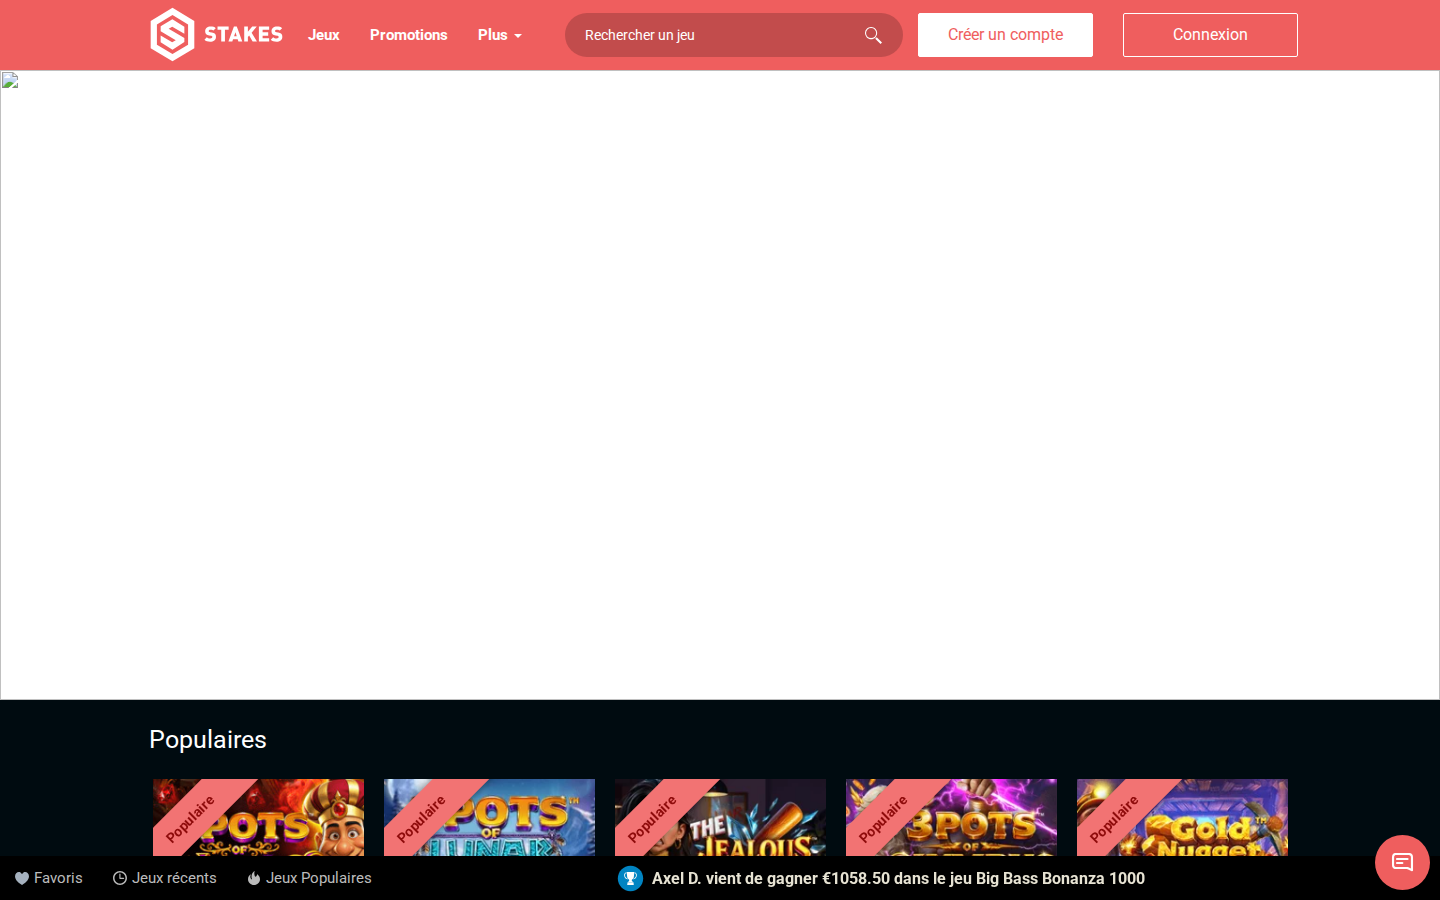Screen dimensions: 1440x900
Task: Open Favoris in the bottom bar
Action: 49,878
